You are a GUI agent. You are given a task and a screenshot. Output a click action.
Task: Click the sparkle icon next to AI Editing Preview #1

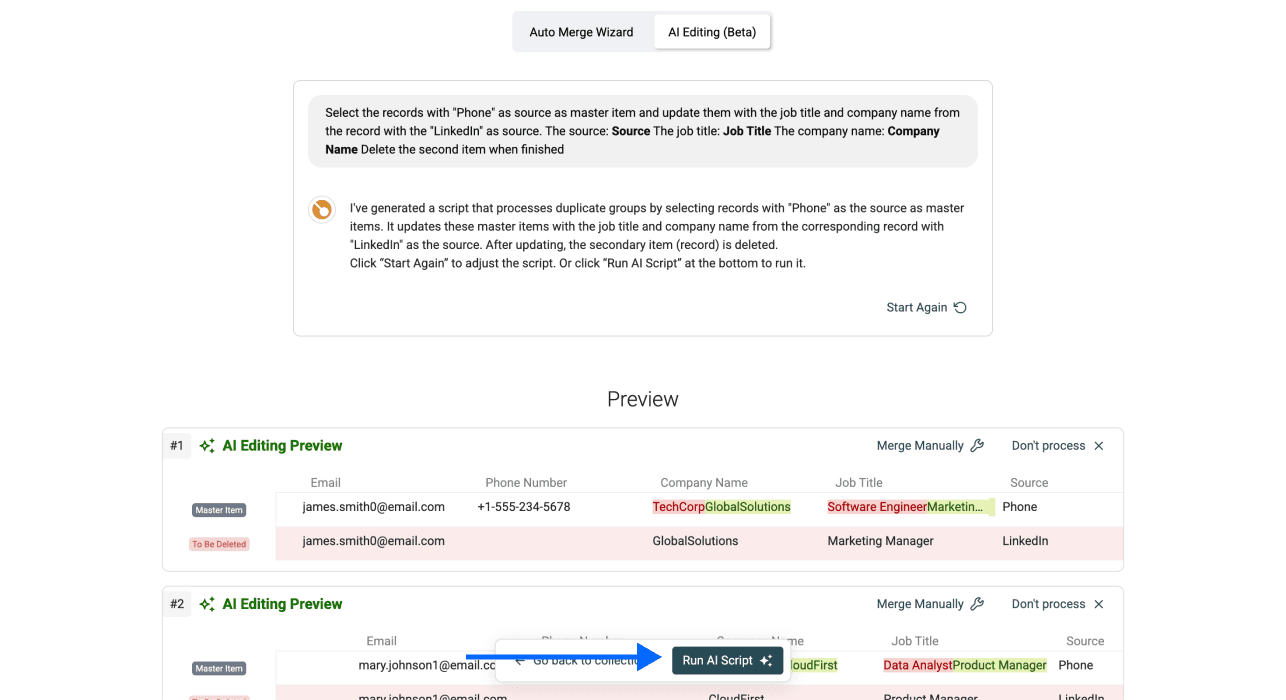207,445
